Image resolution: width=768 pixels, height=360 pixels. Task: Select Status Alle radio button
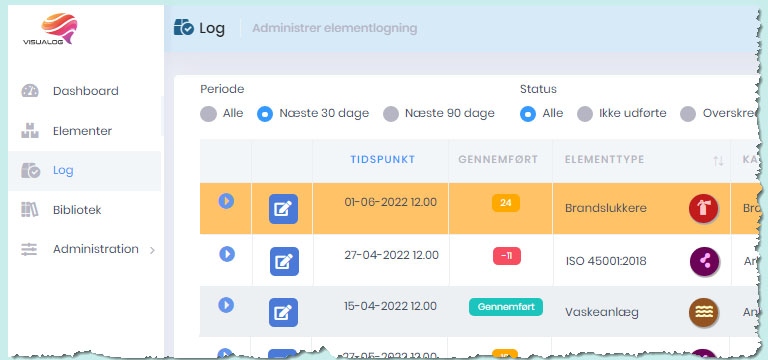tap(528, 114)
